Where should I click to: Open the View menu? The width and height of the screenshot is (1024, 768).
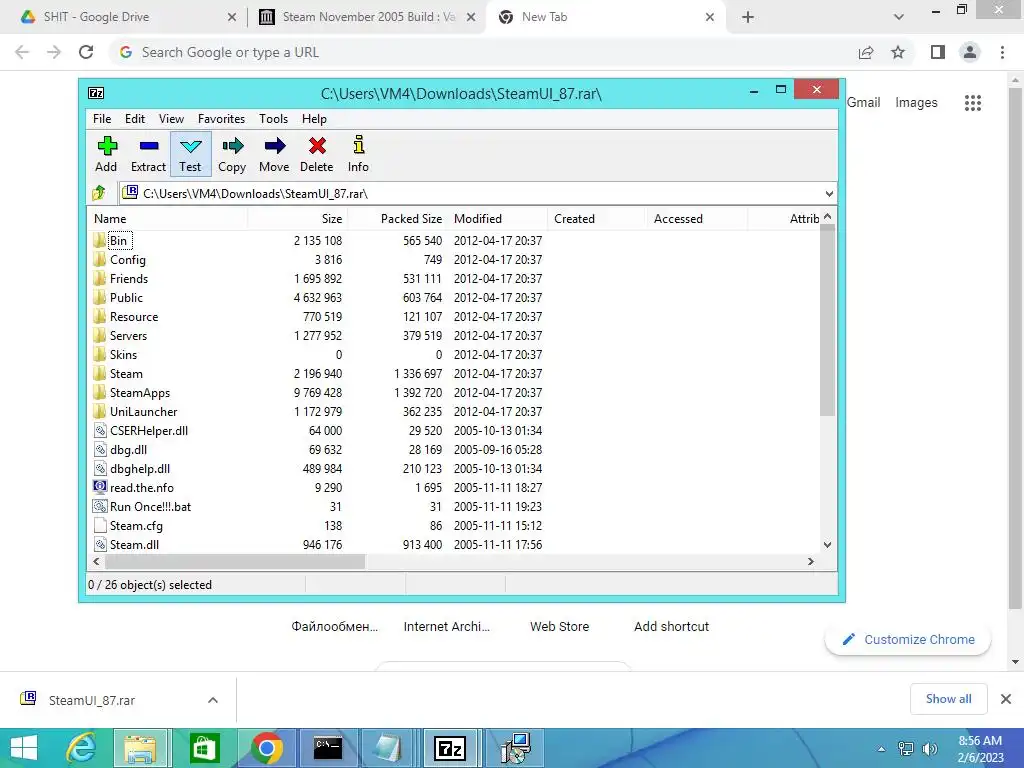pyautogui.click(x=171, y=119)
